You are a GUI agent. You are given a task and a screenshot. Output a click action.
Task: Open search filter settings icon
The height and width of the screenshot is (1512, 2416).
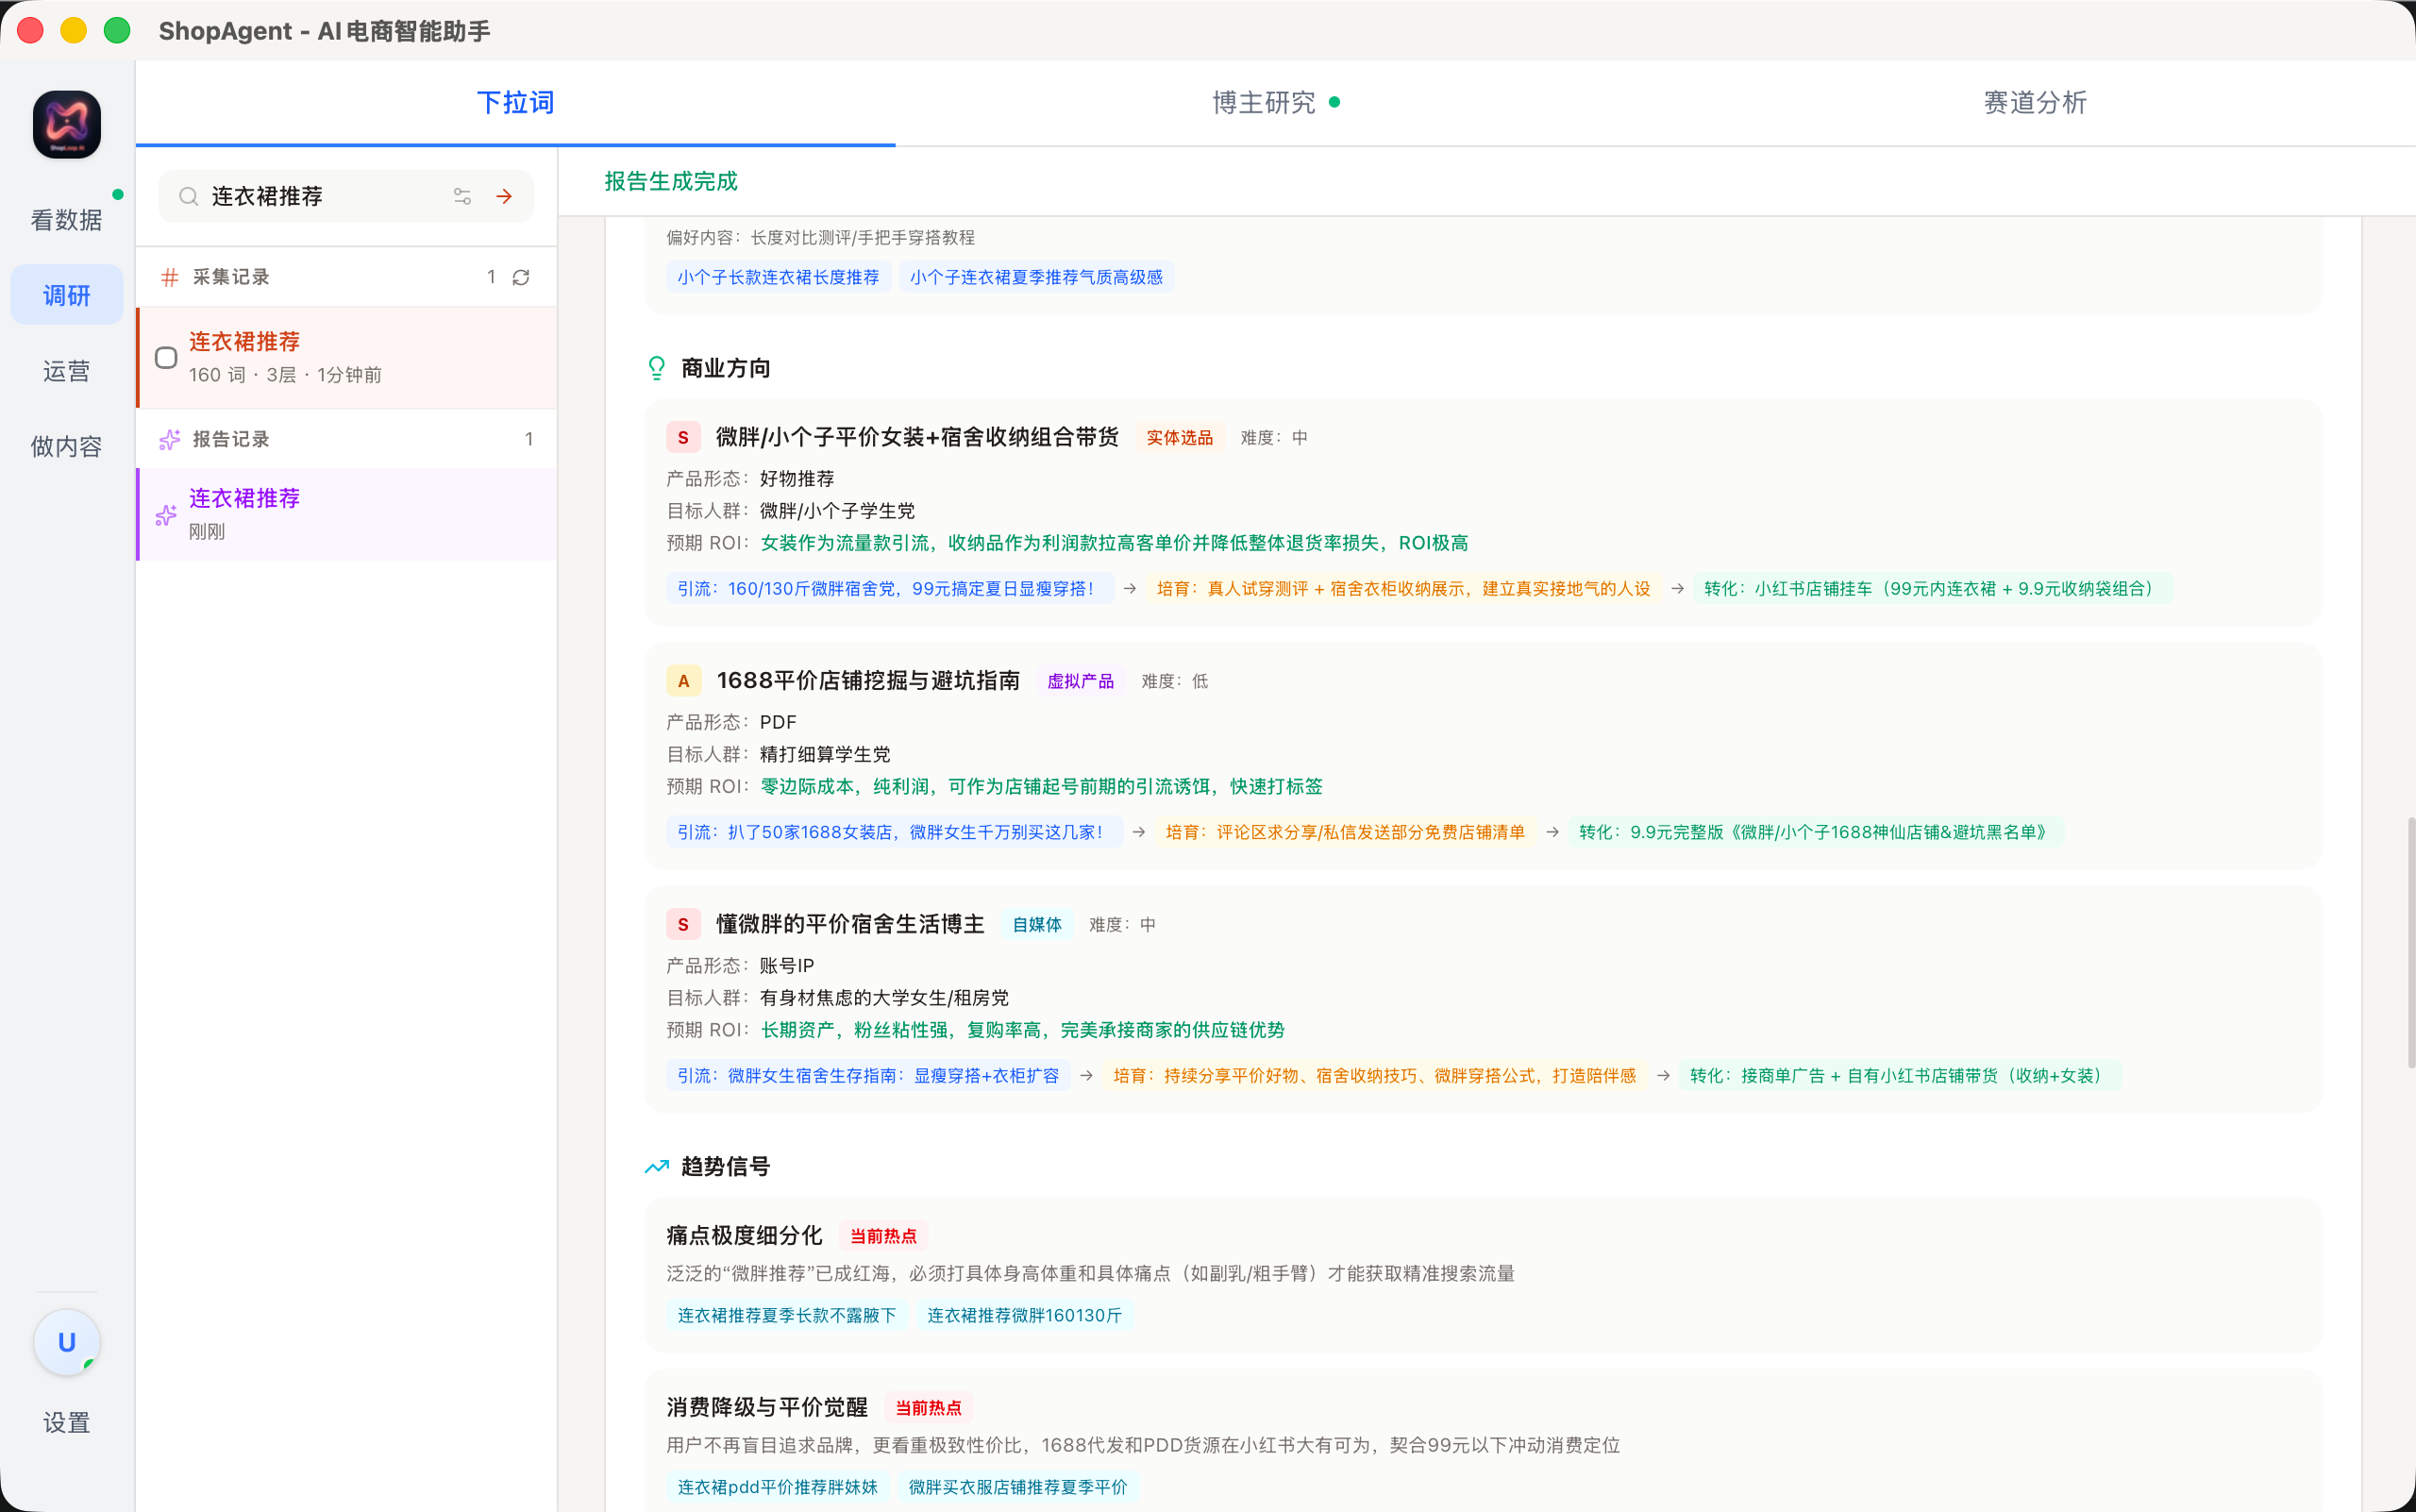point(462,197)
